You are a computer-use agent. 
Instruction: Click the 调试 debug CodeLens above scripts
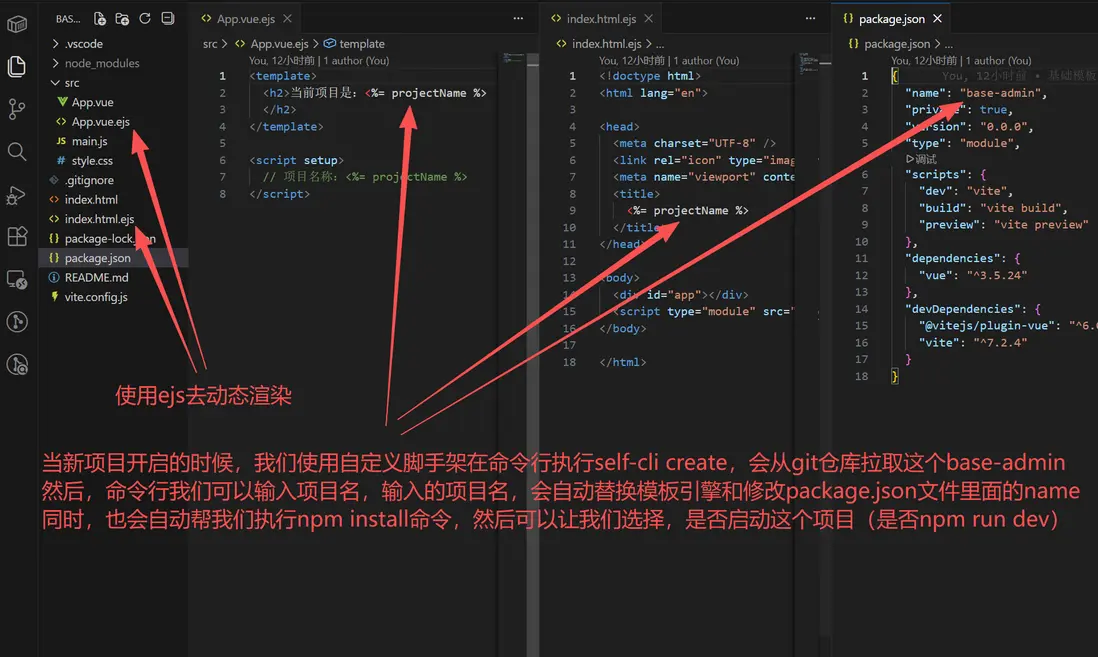[921, 159]
